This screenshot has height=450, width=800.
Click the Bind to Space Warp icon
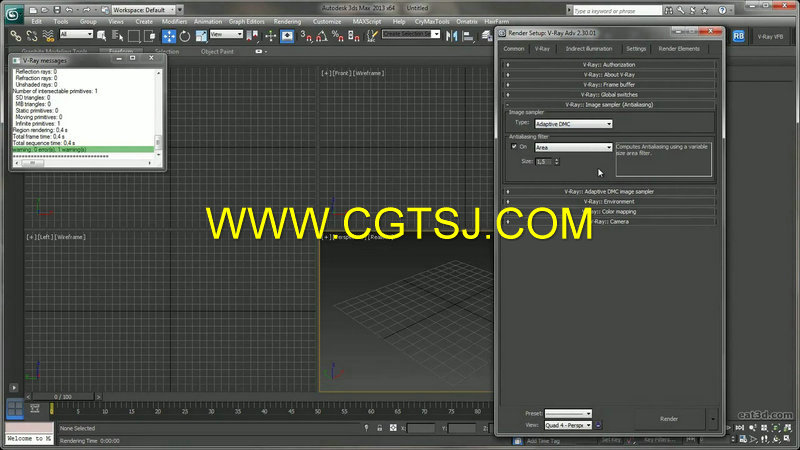tap(48, 36)
